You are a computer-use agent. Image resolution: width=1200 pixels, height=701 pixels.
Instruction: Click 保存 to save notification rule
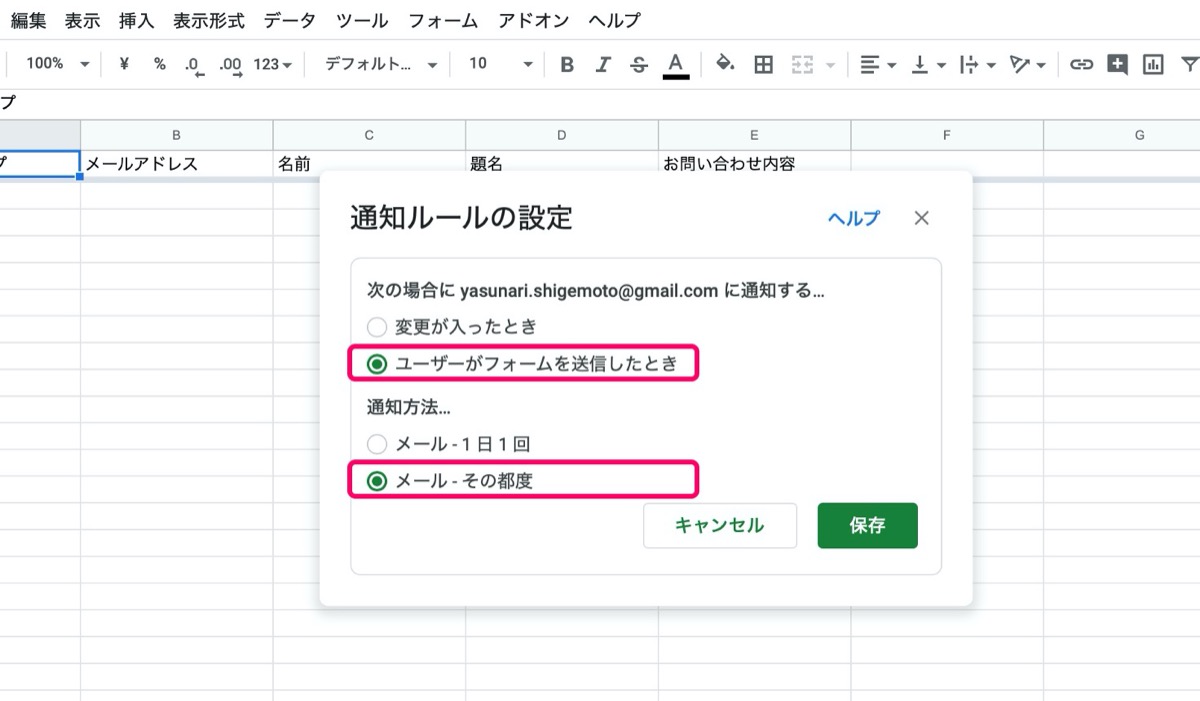(867, 526)
